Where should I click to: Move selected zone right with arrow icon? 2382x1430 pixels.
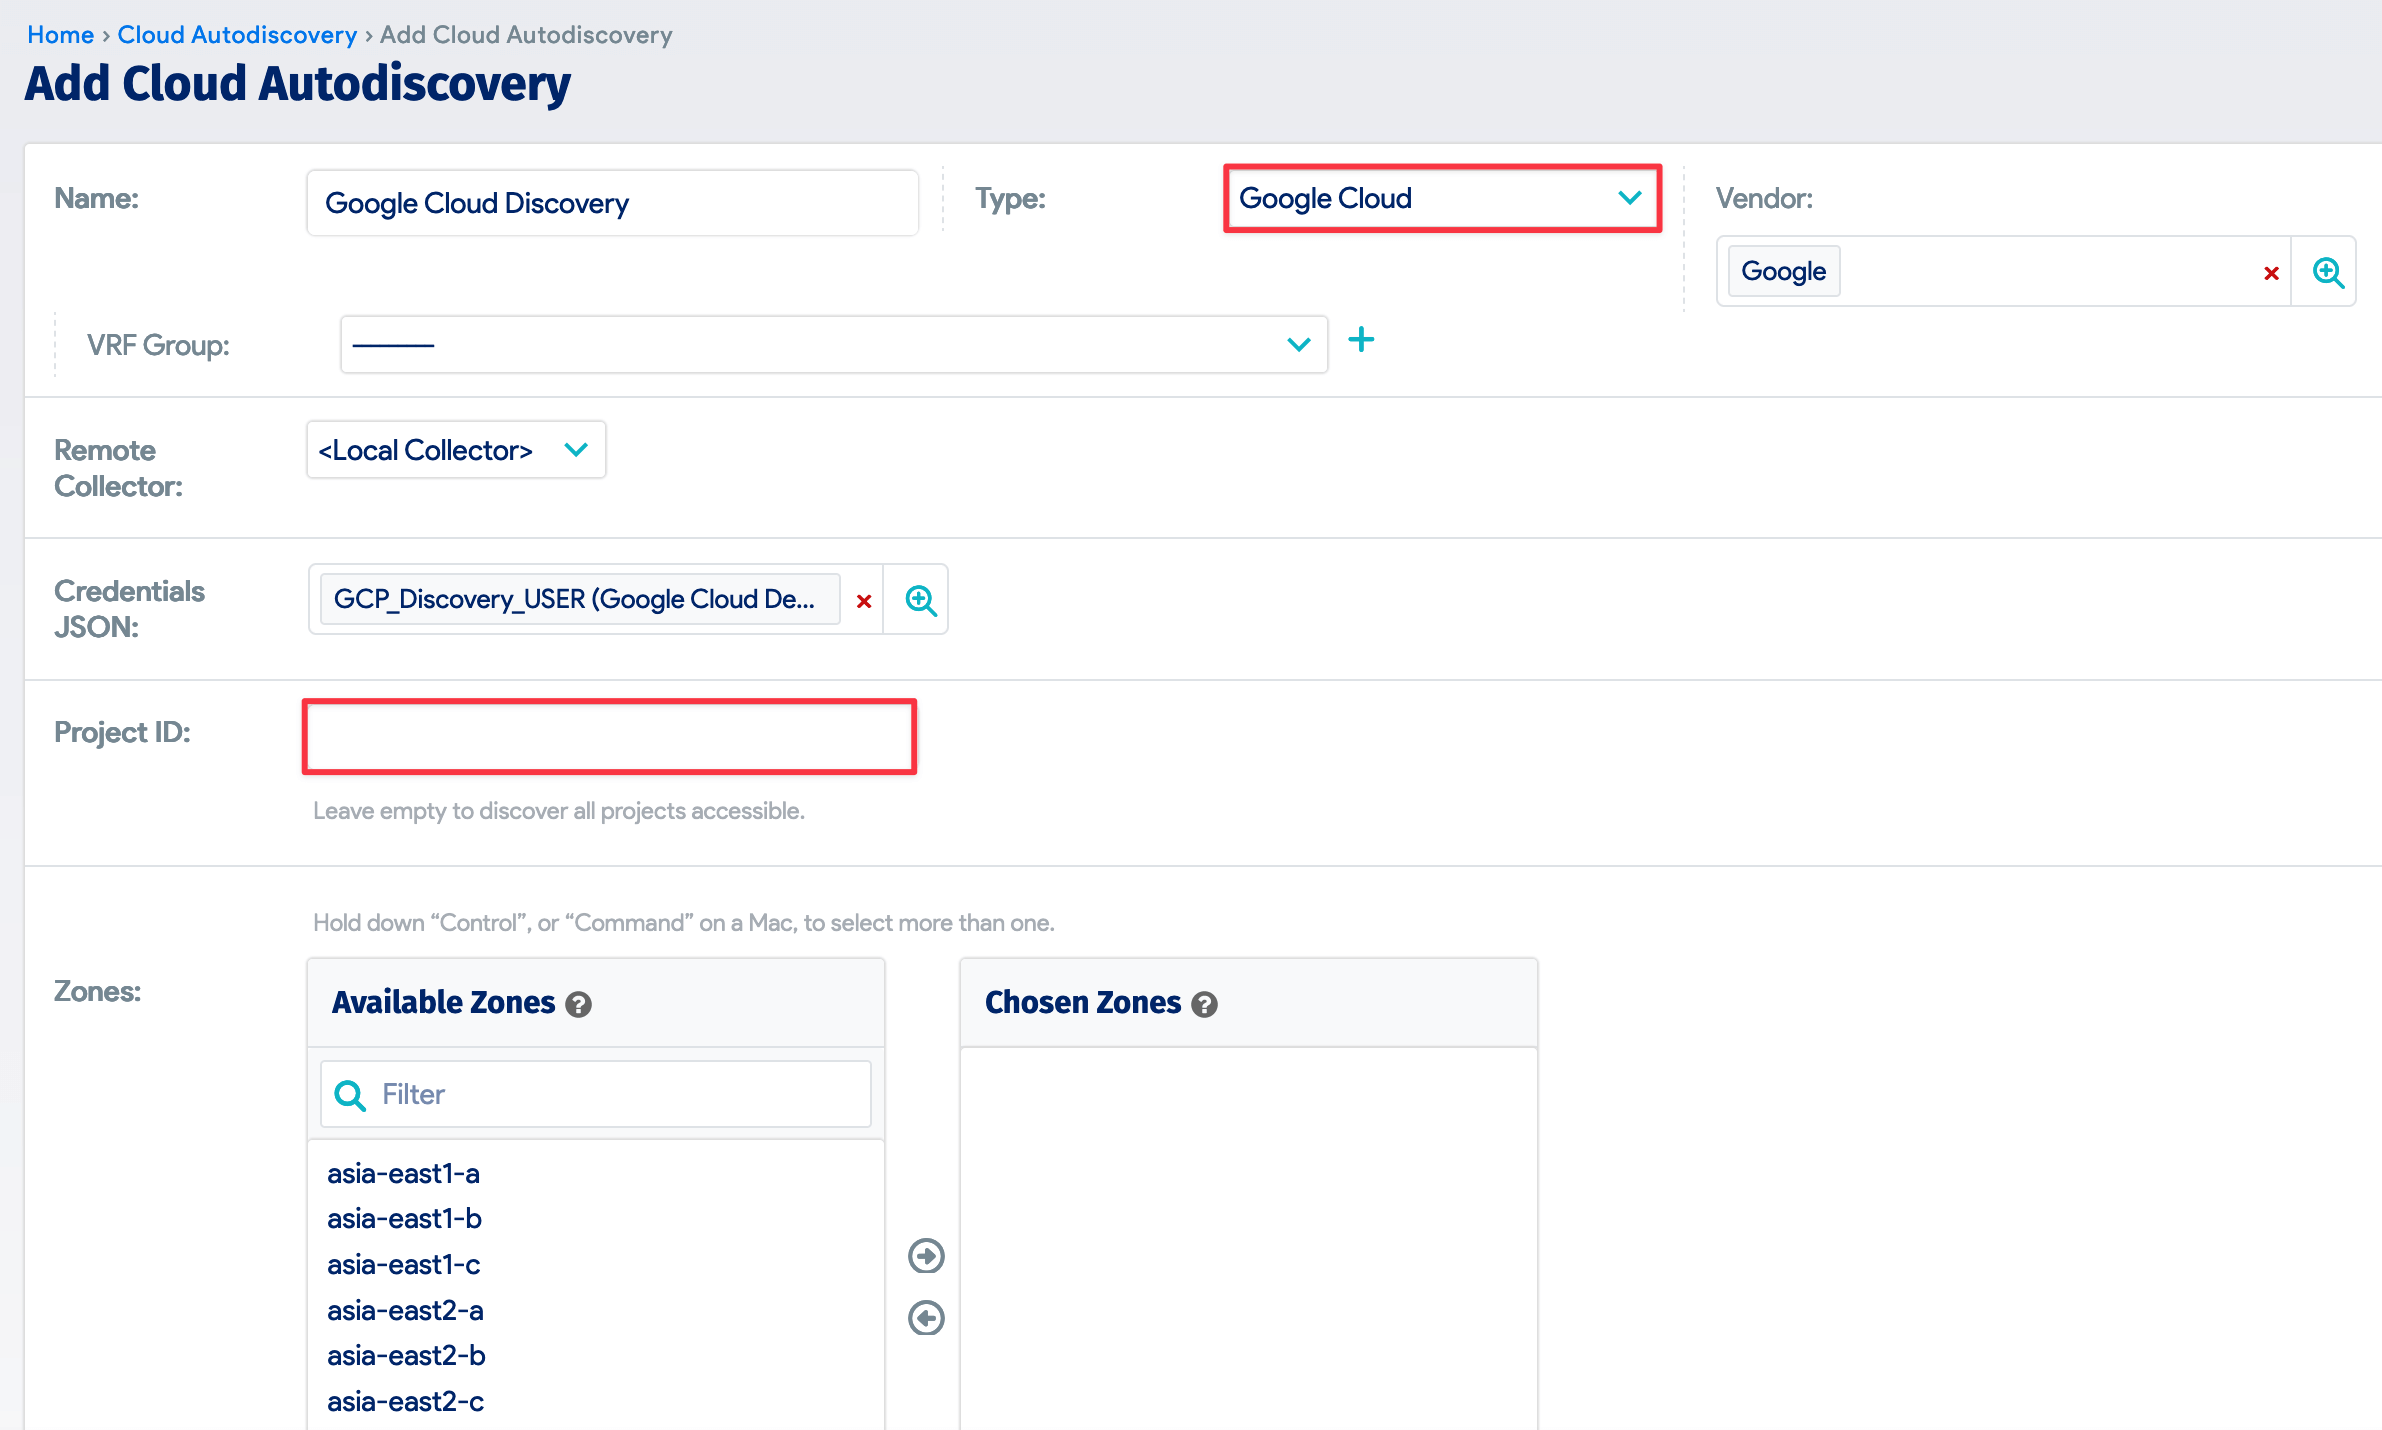925,1256
